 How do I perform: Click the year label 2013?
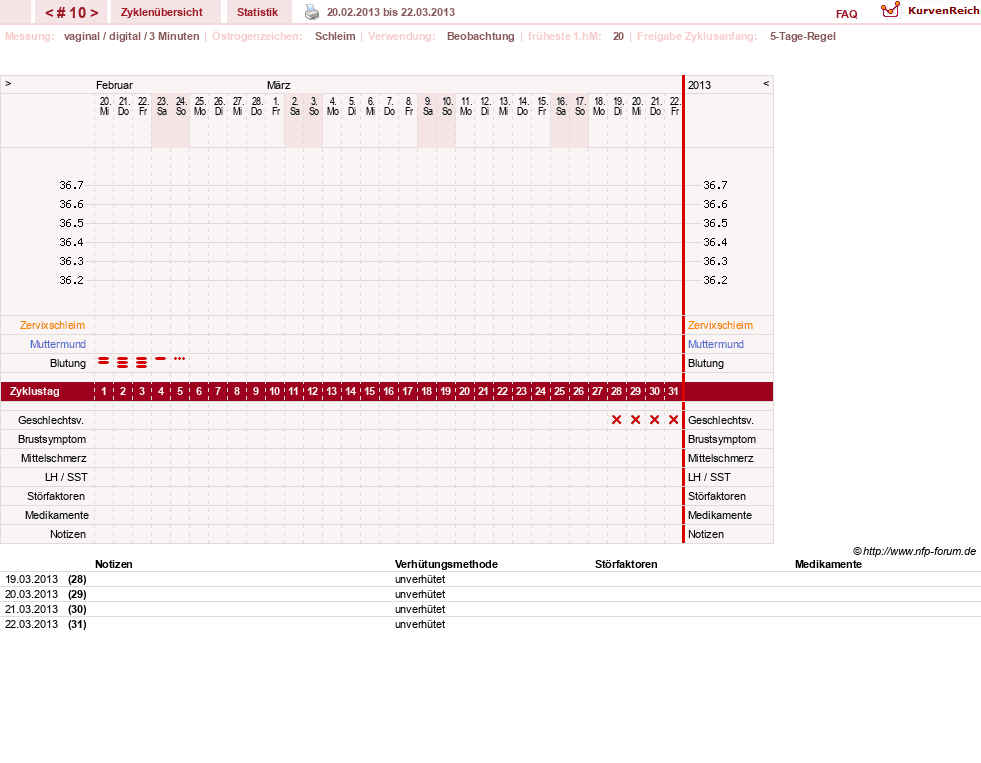click(699, 85)
